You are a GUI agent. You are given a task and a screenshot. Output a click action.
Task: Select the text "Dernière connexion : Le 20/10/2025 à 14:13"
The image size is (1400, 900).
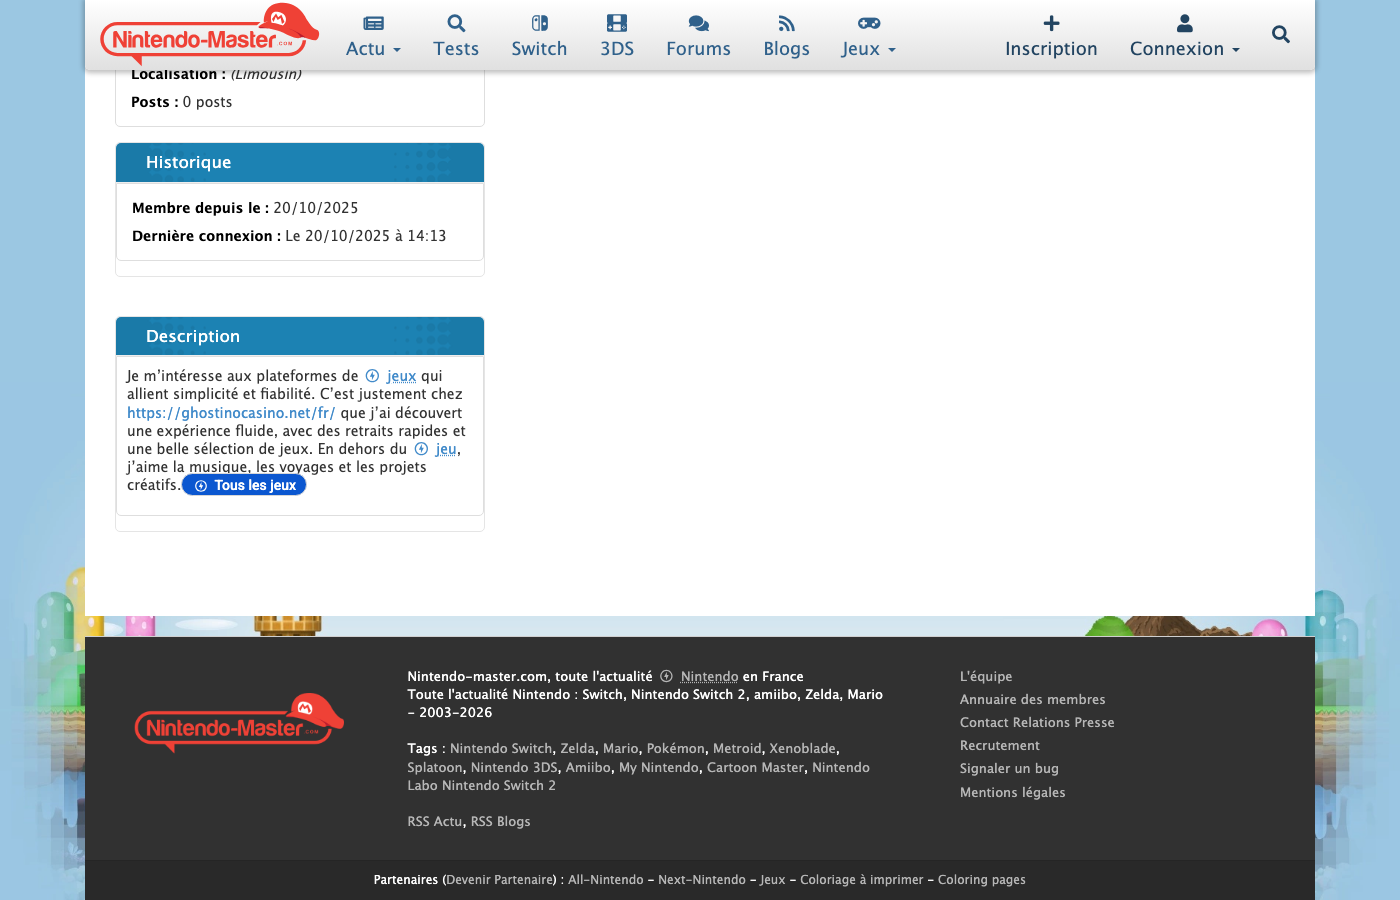pos(289,236)
